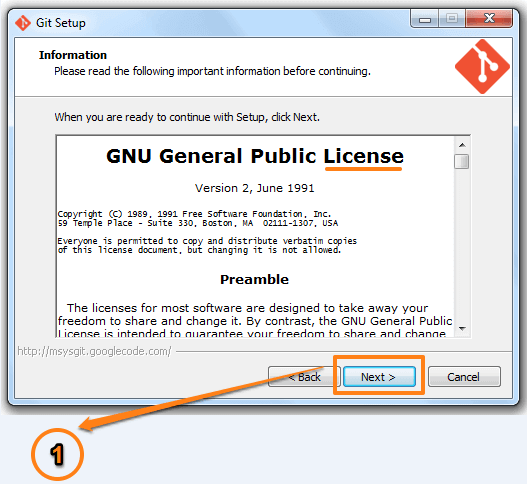Click the Git icon in the title bar

(x=23, y=23)
